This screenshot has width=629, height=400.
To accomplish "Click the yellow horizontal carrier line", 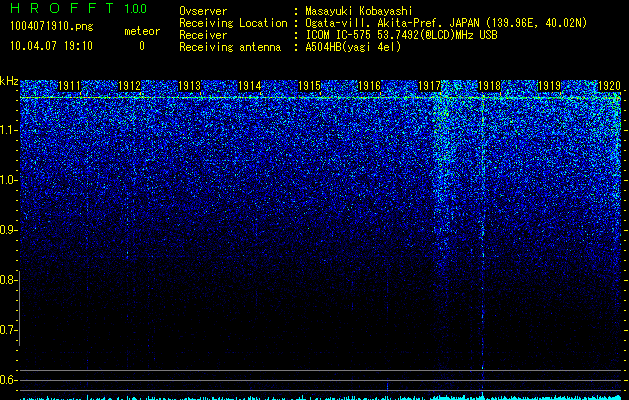I will coord(320,97).
